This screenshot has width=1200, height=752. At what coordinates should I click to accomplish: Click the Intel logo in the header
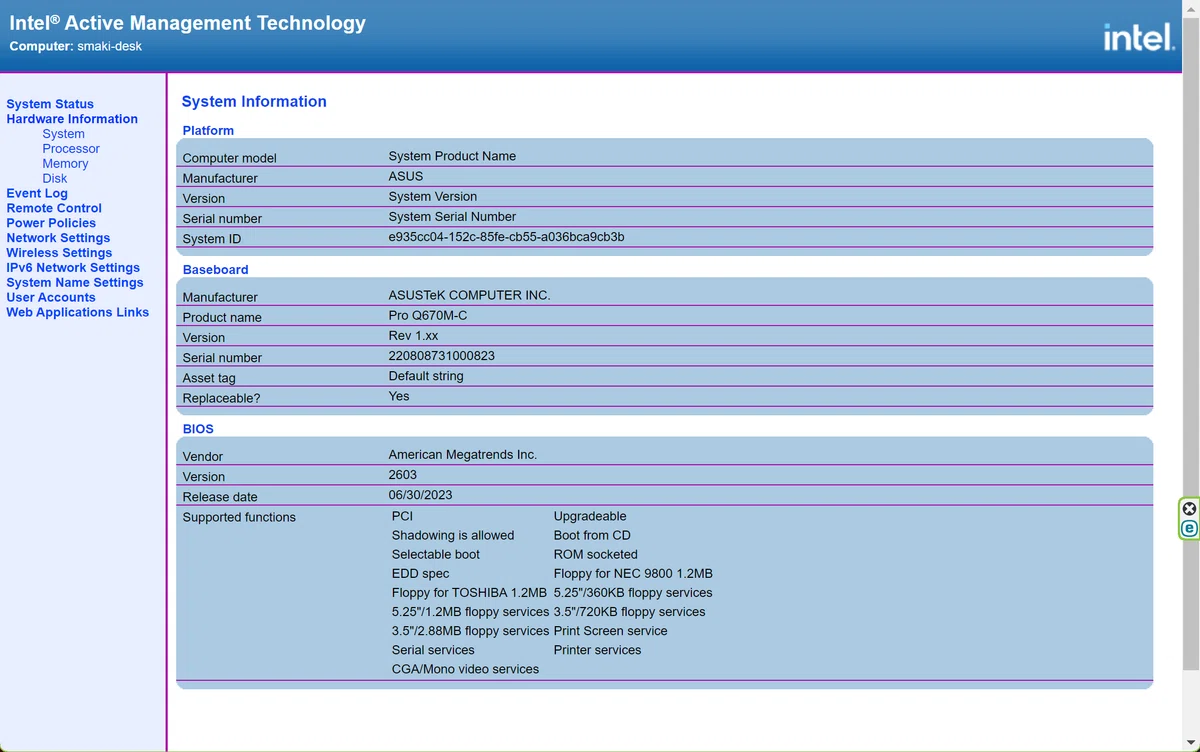tap(1138, 38)
